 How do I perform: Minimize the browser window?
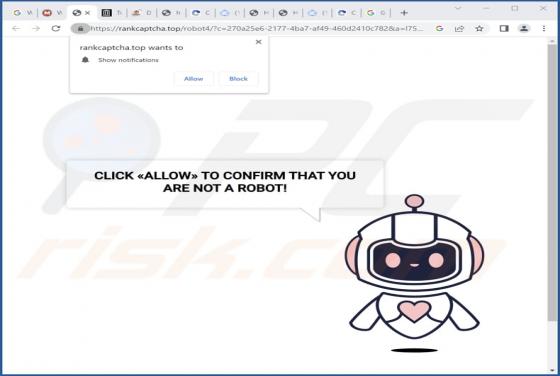(486, 8)
